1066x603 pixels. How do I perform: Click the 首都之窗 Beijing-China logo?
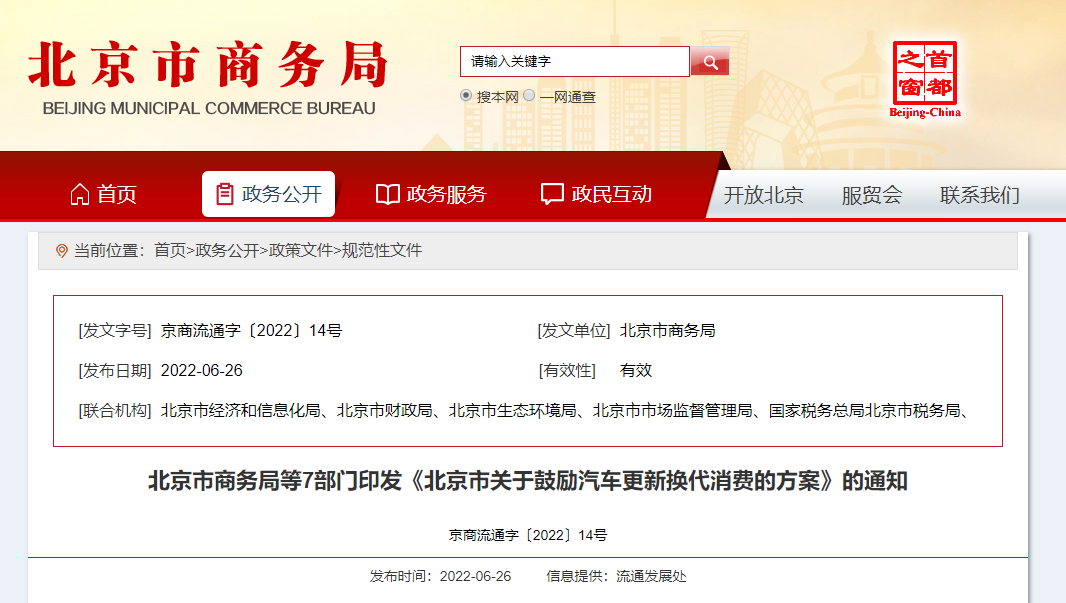pos(925,78)
